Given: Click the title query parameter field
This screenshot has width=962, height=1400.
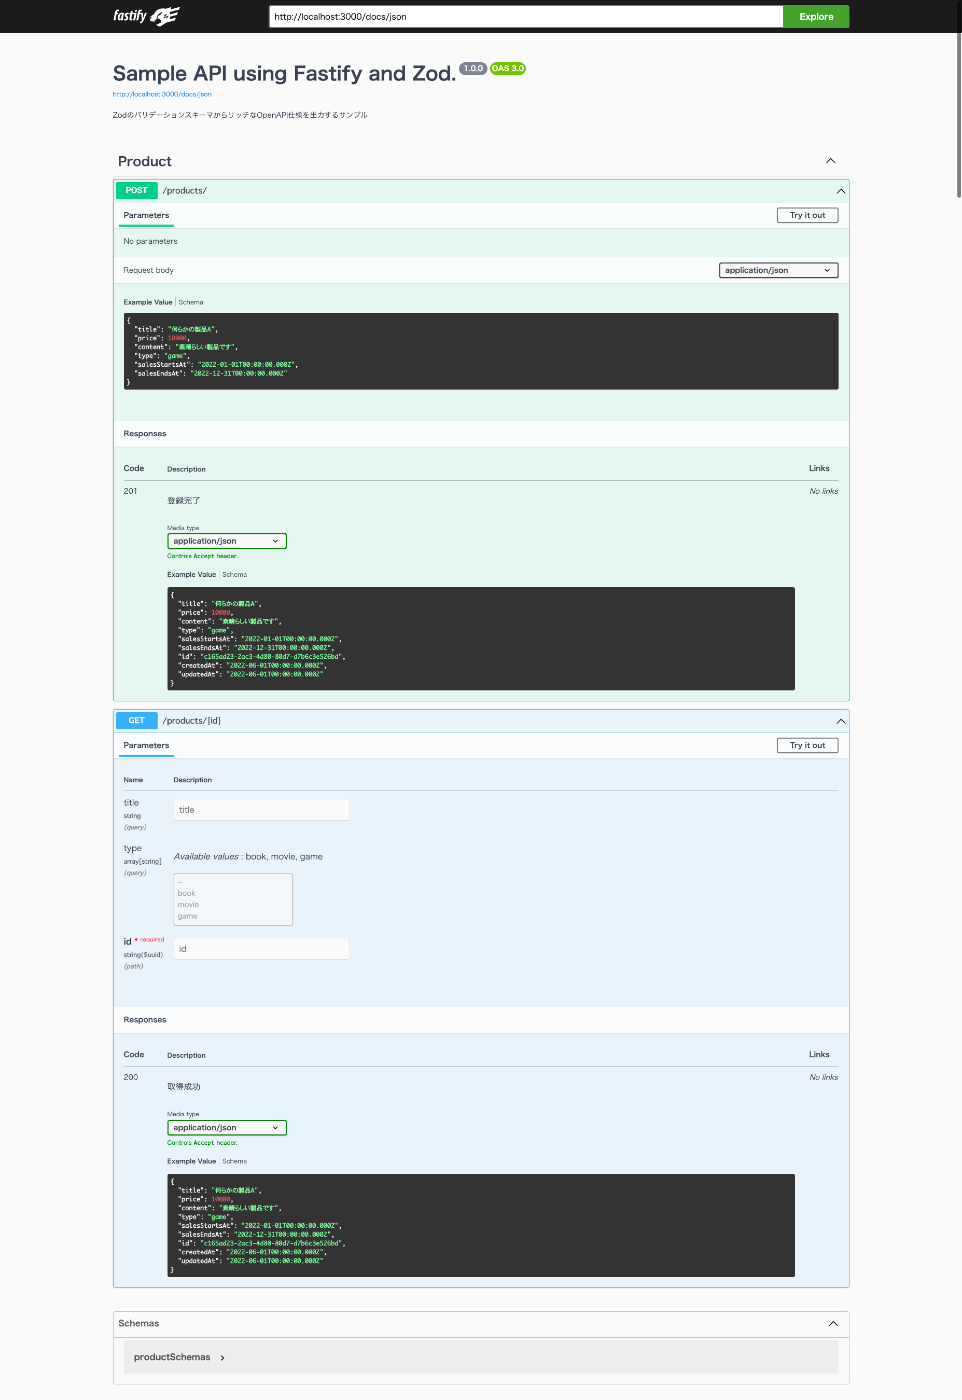Looking at the screenshot, I should (261, 810).
